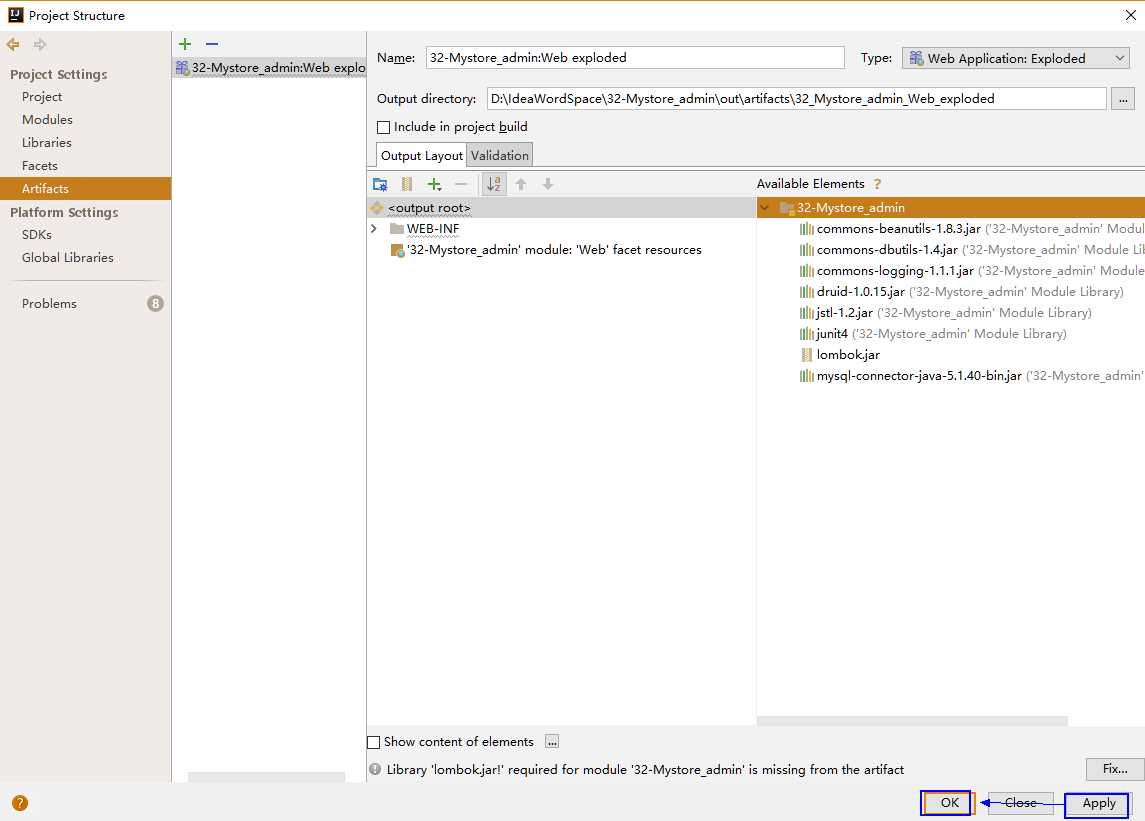Click the Output directory path field
The width and height of the screenshot is (1145, 821).
(796, 99)
